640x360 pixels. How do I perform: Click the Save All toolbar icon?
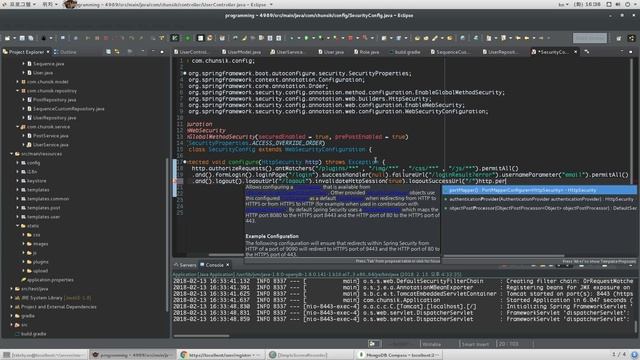click(x=31, y=38)
